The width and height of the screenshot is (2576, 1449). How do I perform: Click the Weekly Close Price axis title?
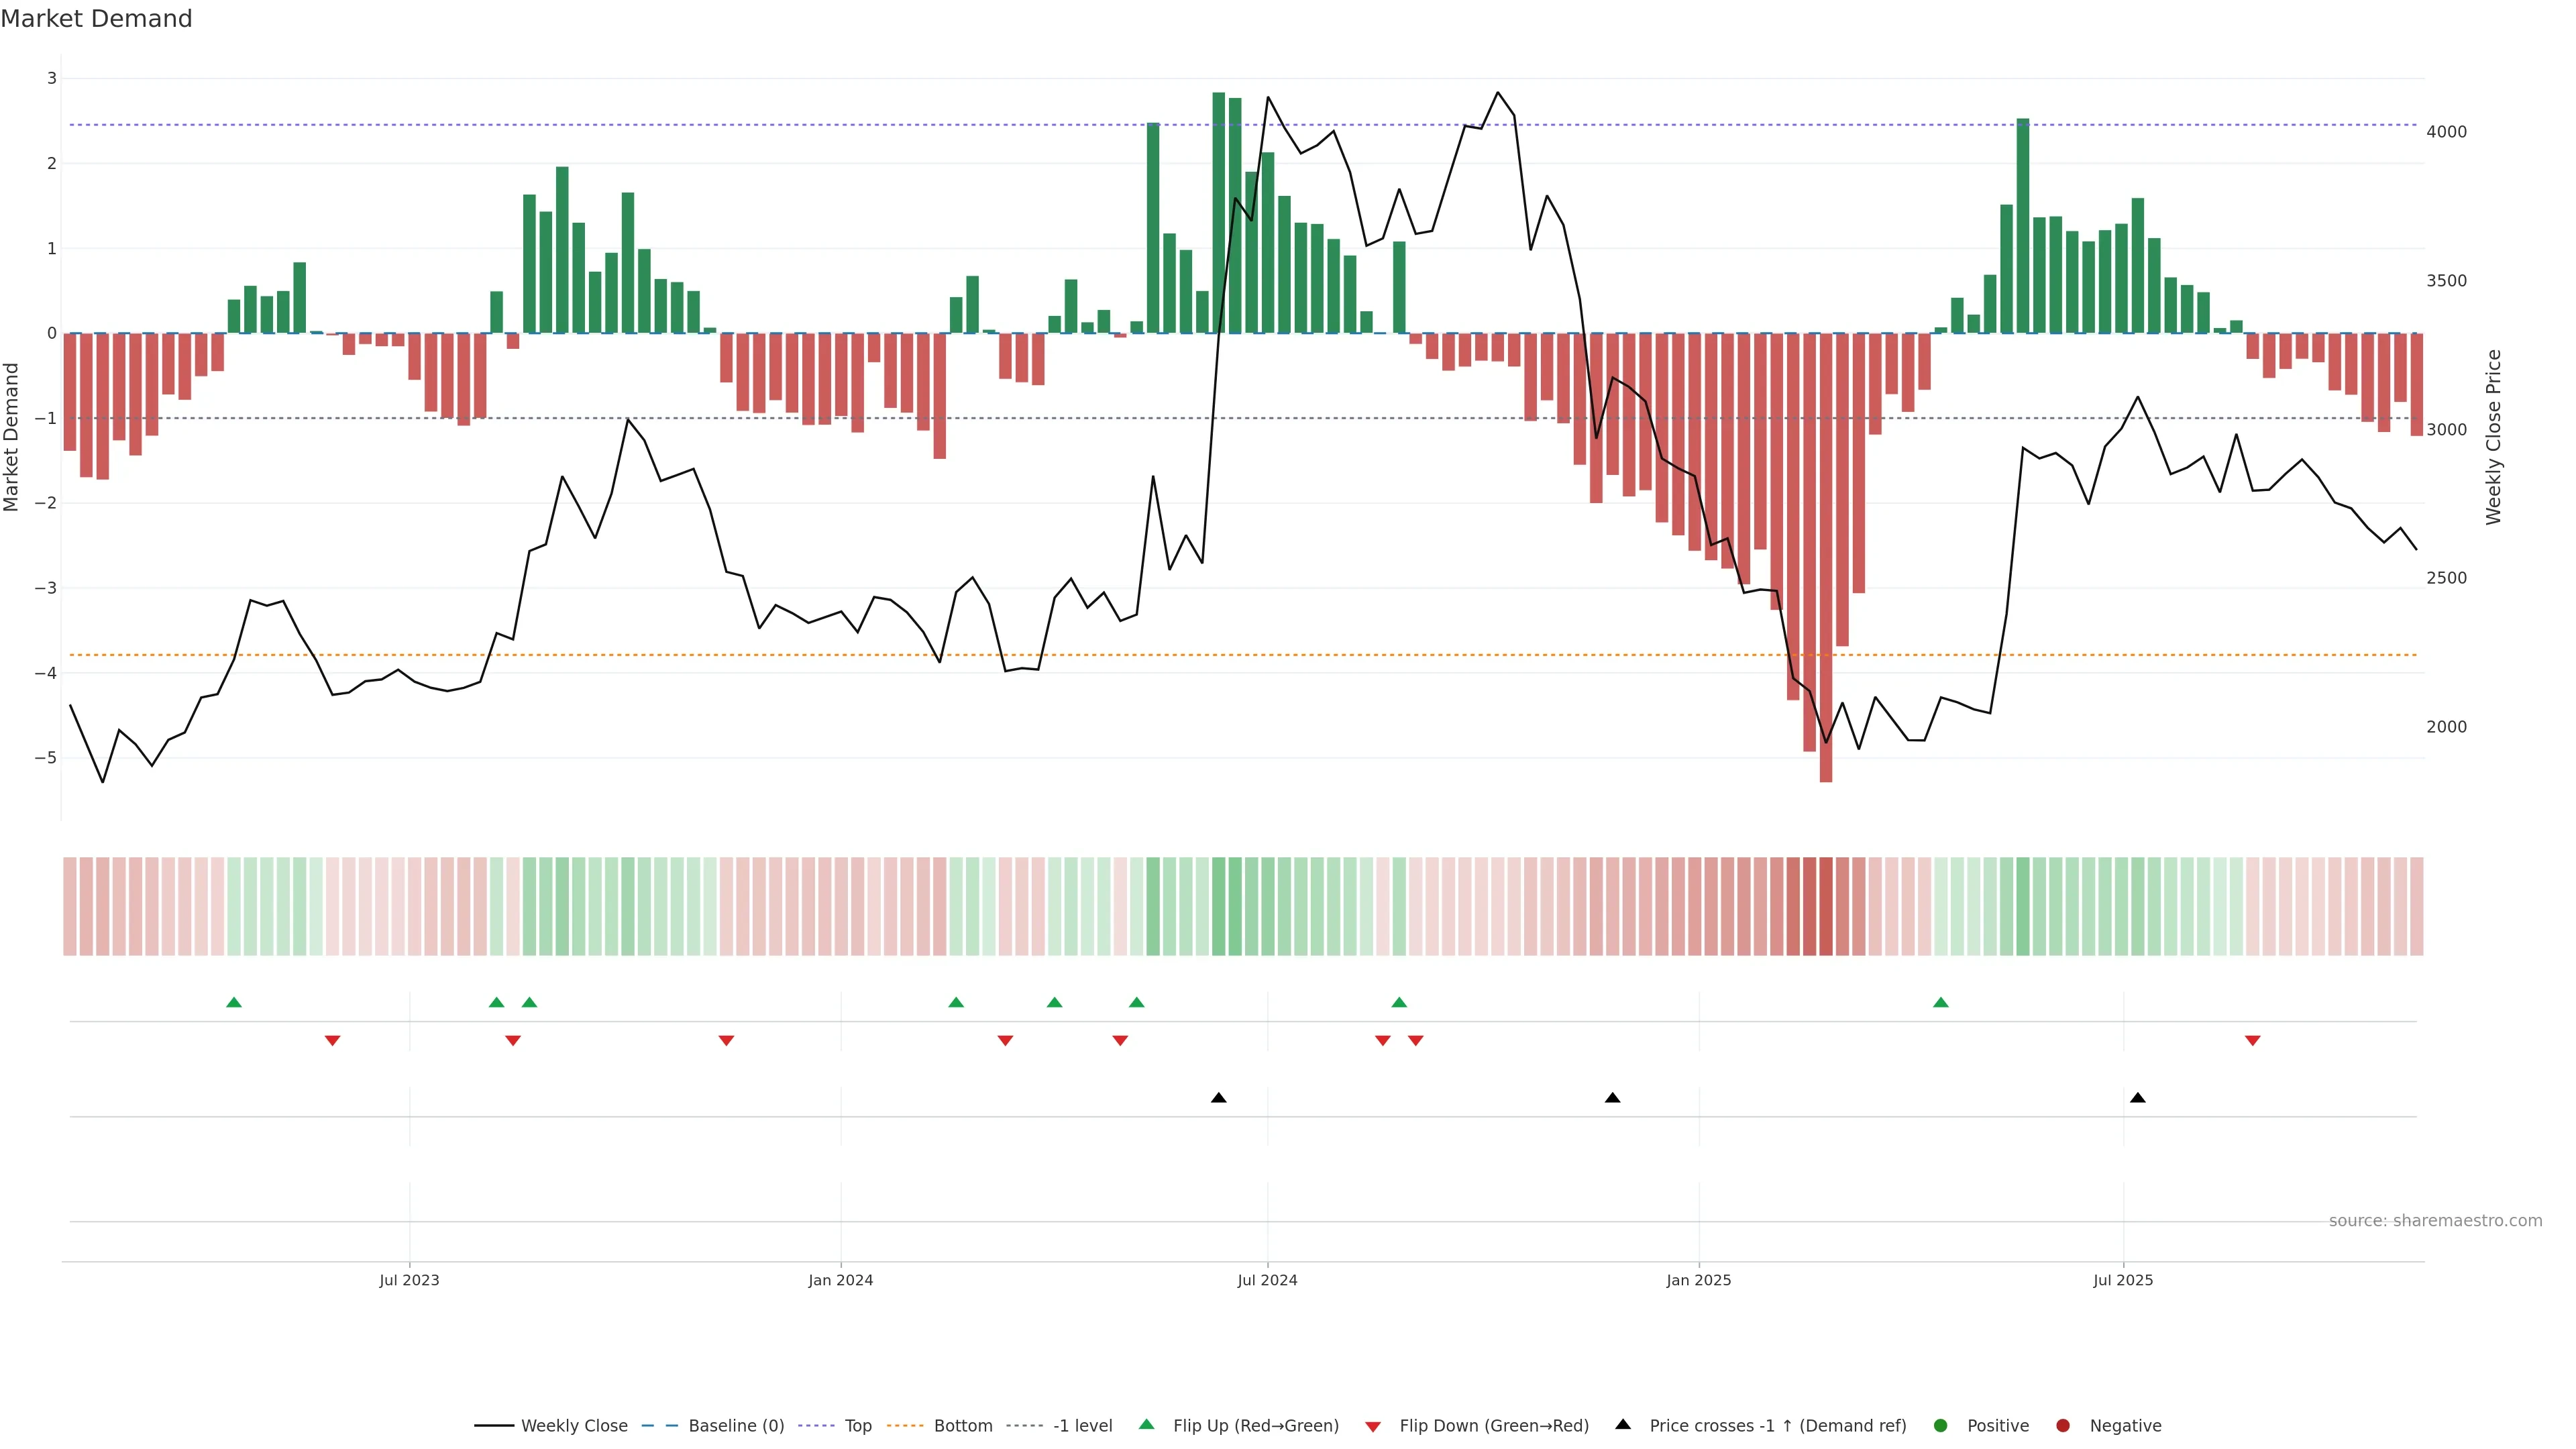point(2493,437)
